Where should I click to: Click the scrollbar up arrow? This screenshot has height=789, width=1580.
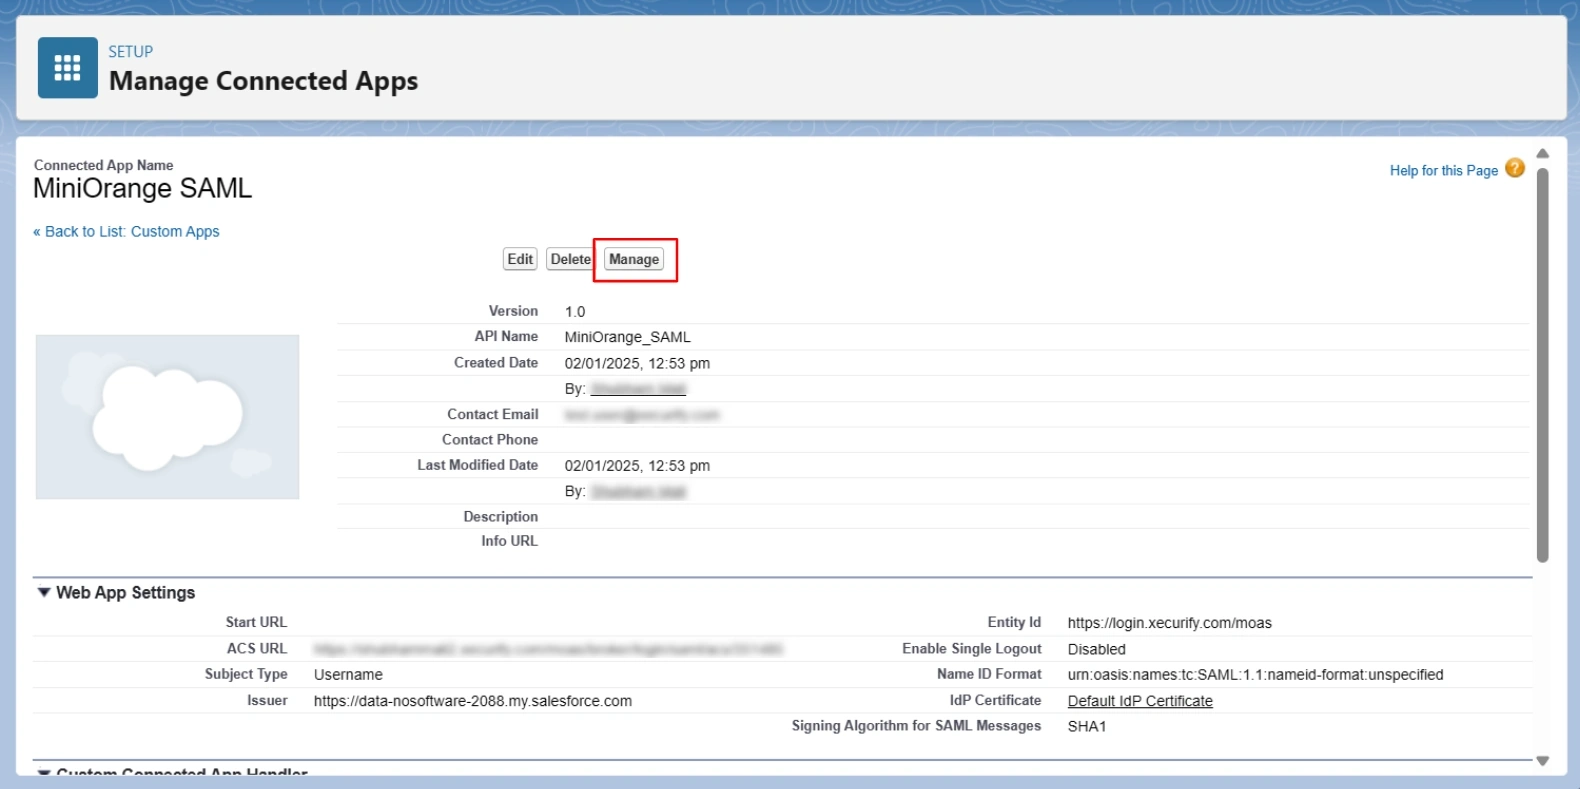[x=1542, y=154]
